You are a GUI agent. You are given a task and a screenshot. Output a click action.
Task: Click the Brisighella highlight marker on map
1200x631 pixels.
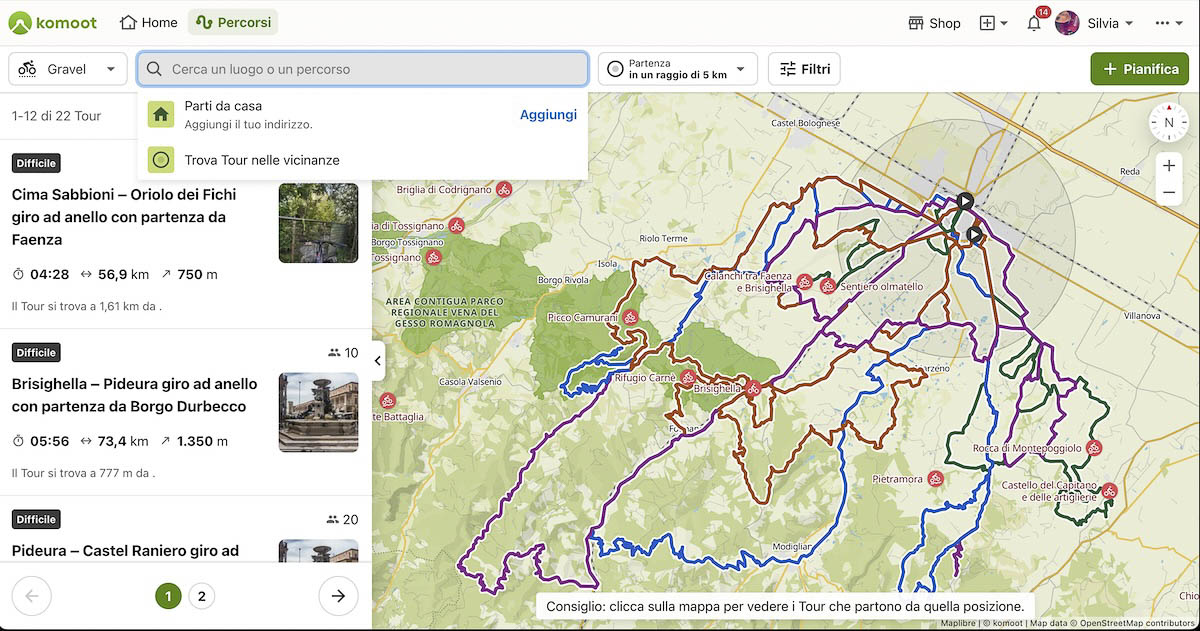(x=753, y=388)
